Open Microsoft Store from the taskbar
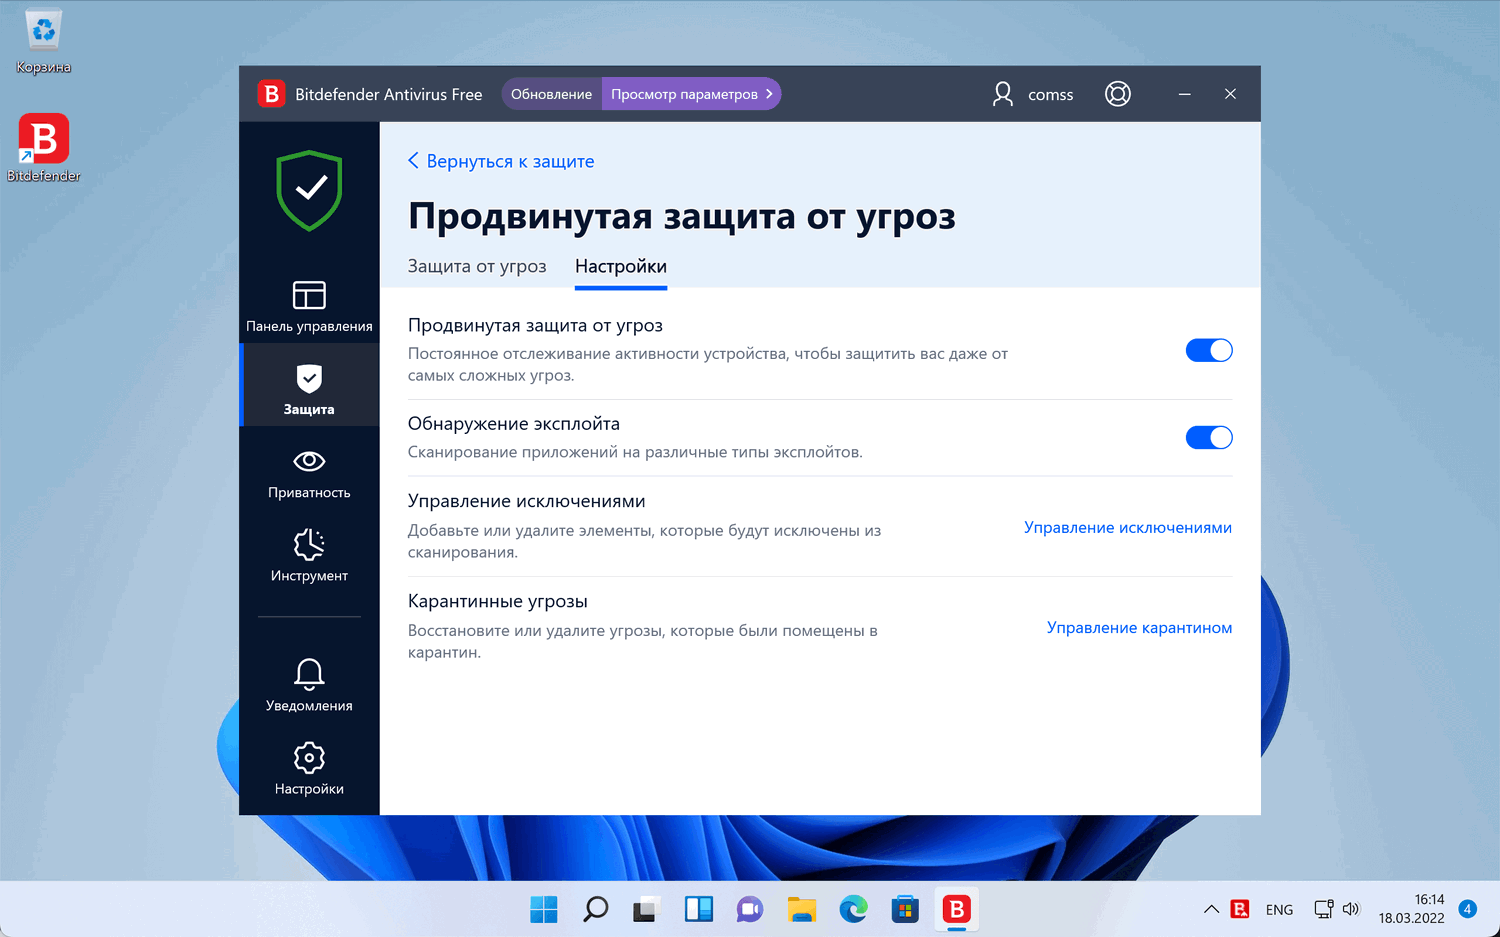Viewport: 1500px width, 937px height. click(x=905, y=909)
